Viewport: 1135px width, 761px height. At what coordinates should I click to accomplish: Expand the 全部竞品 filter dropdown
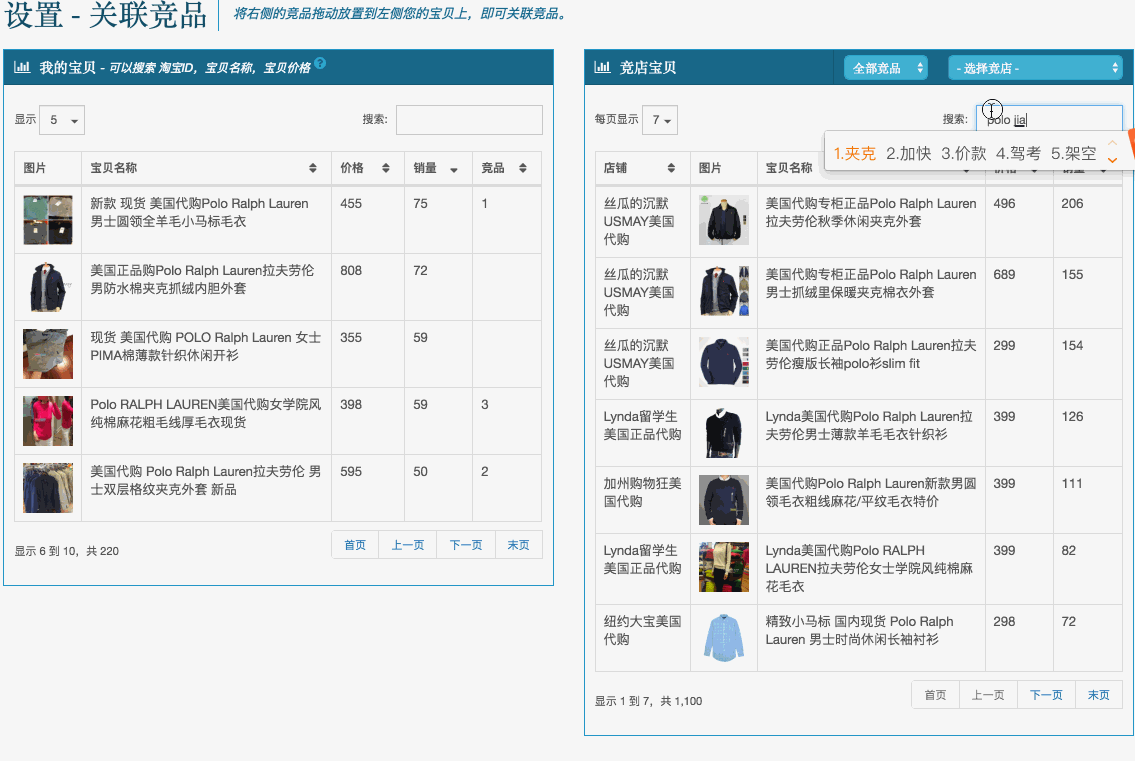click(886, 68)
